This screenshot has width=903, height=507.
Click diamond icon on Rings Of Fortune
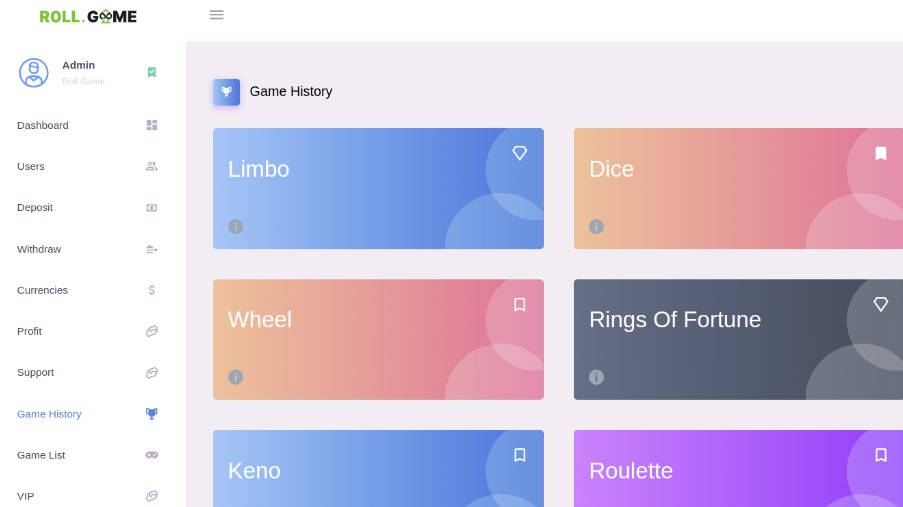click(x=881, y=304)
